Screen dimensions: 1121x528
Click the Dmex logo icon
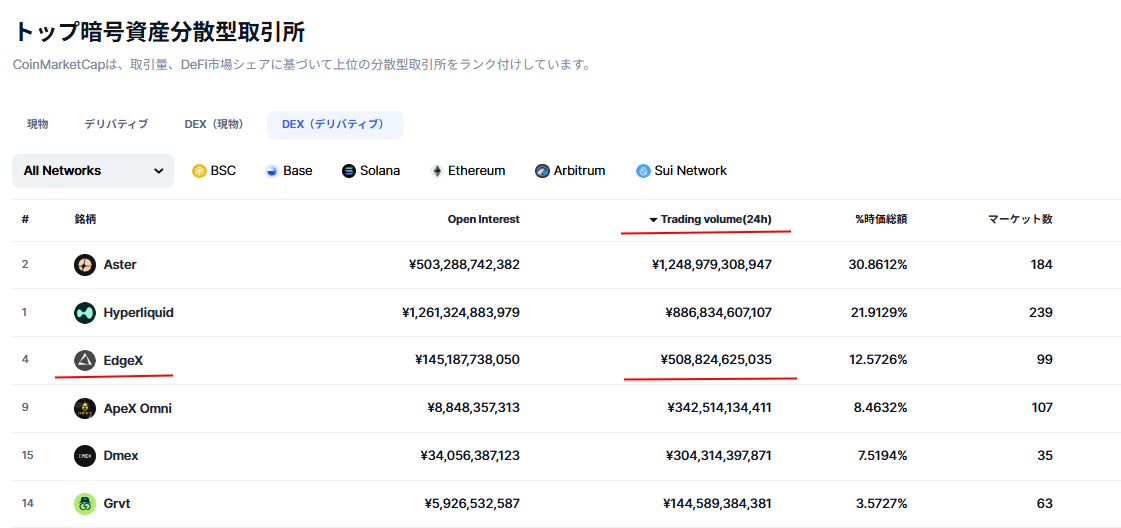tap(85, 456)
